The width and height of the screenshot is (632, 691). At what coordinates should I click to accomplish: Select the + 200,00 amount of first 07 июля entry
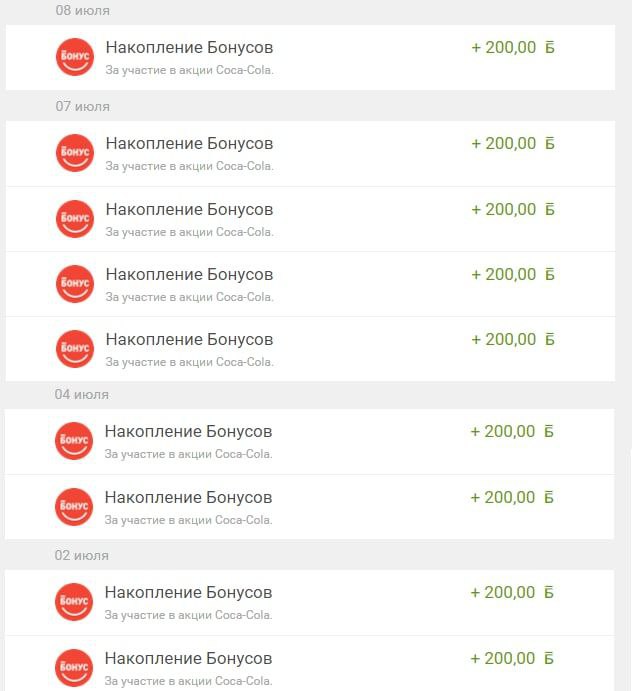pyautogui.click(x=504, y=143)
